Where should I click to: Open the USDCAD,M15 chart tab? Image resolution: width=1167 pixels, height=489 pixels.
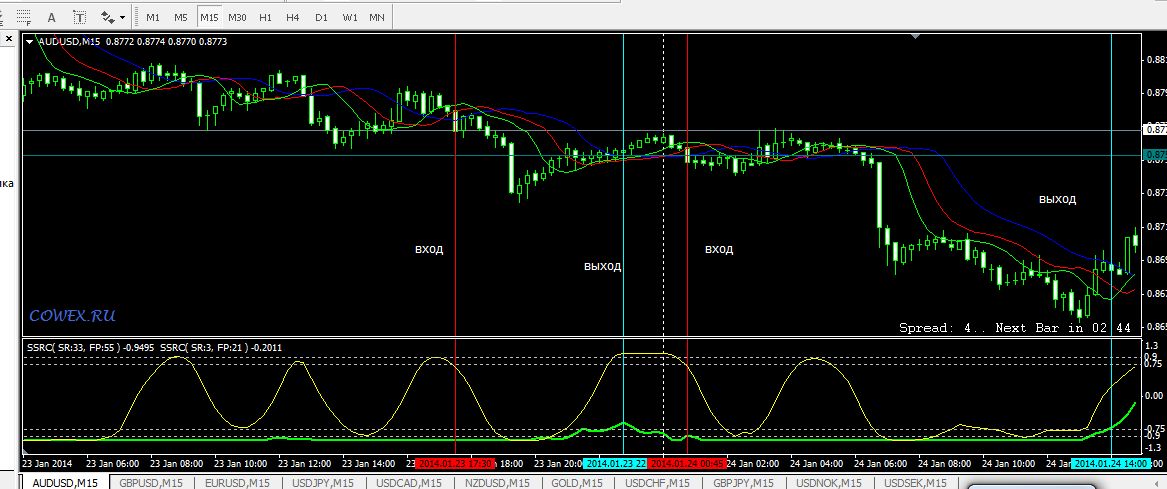409,483
